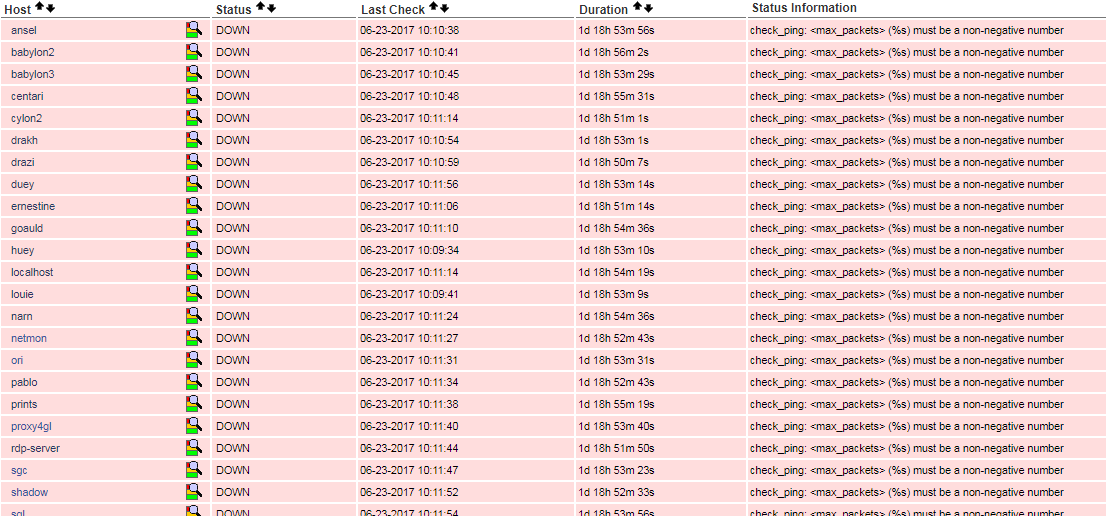1106x516 pixels.
Task: View service details icon for babylon3
Action: coord(193,74)
